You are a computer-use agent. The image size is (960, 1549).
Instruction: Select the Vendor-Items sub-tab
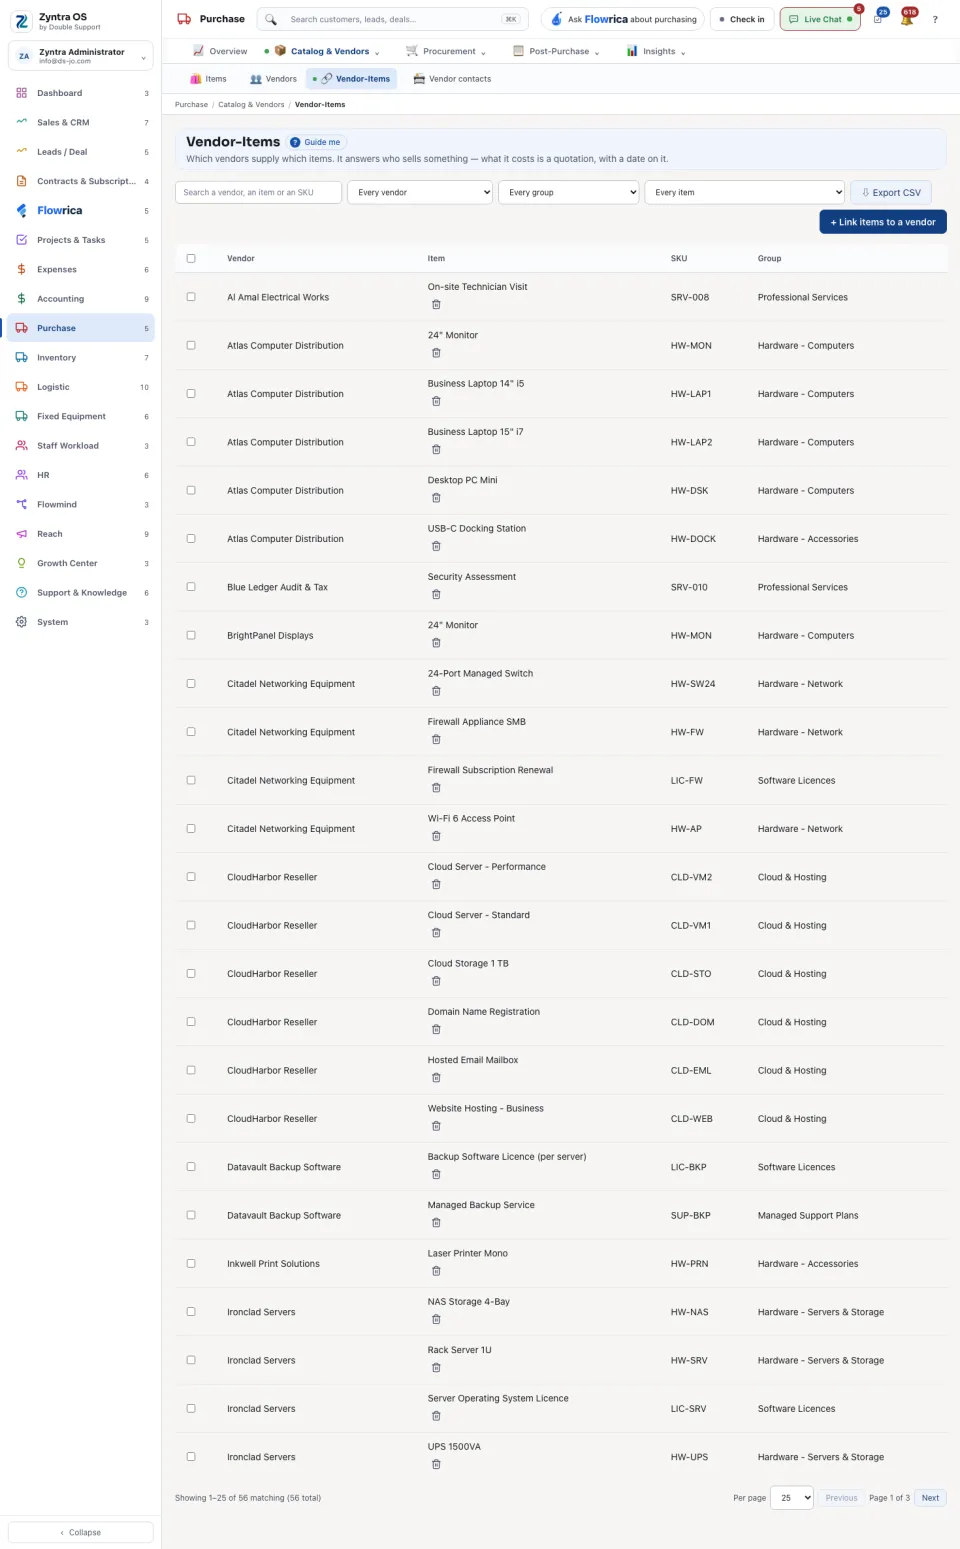[352, 79]
